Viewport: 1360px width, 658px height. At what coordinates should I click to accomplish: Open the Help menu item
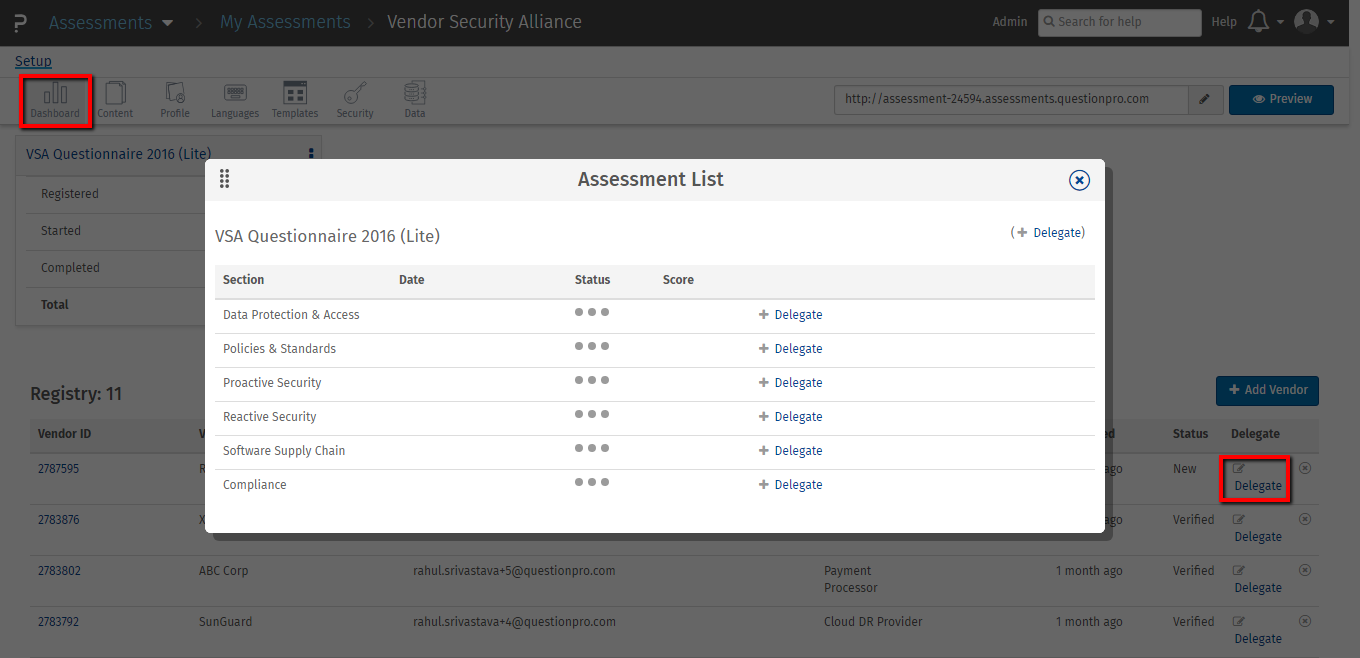[x=1224, y=22]
